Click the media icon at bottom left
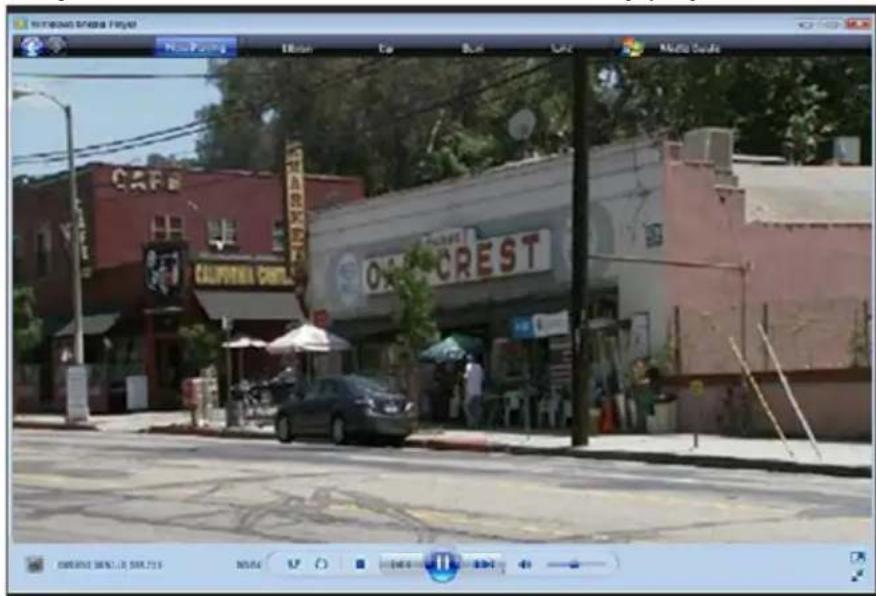876x596 pixels. pyautogui.click(x=34, y=564)
